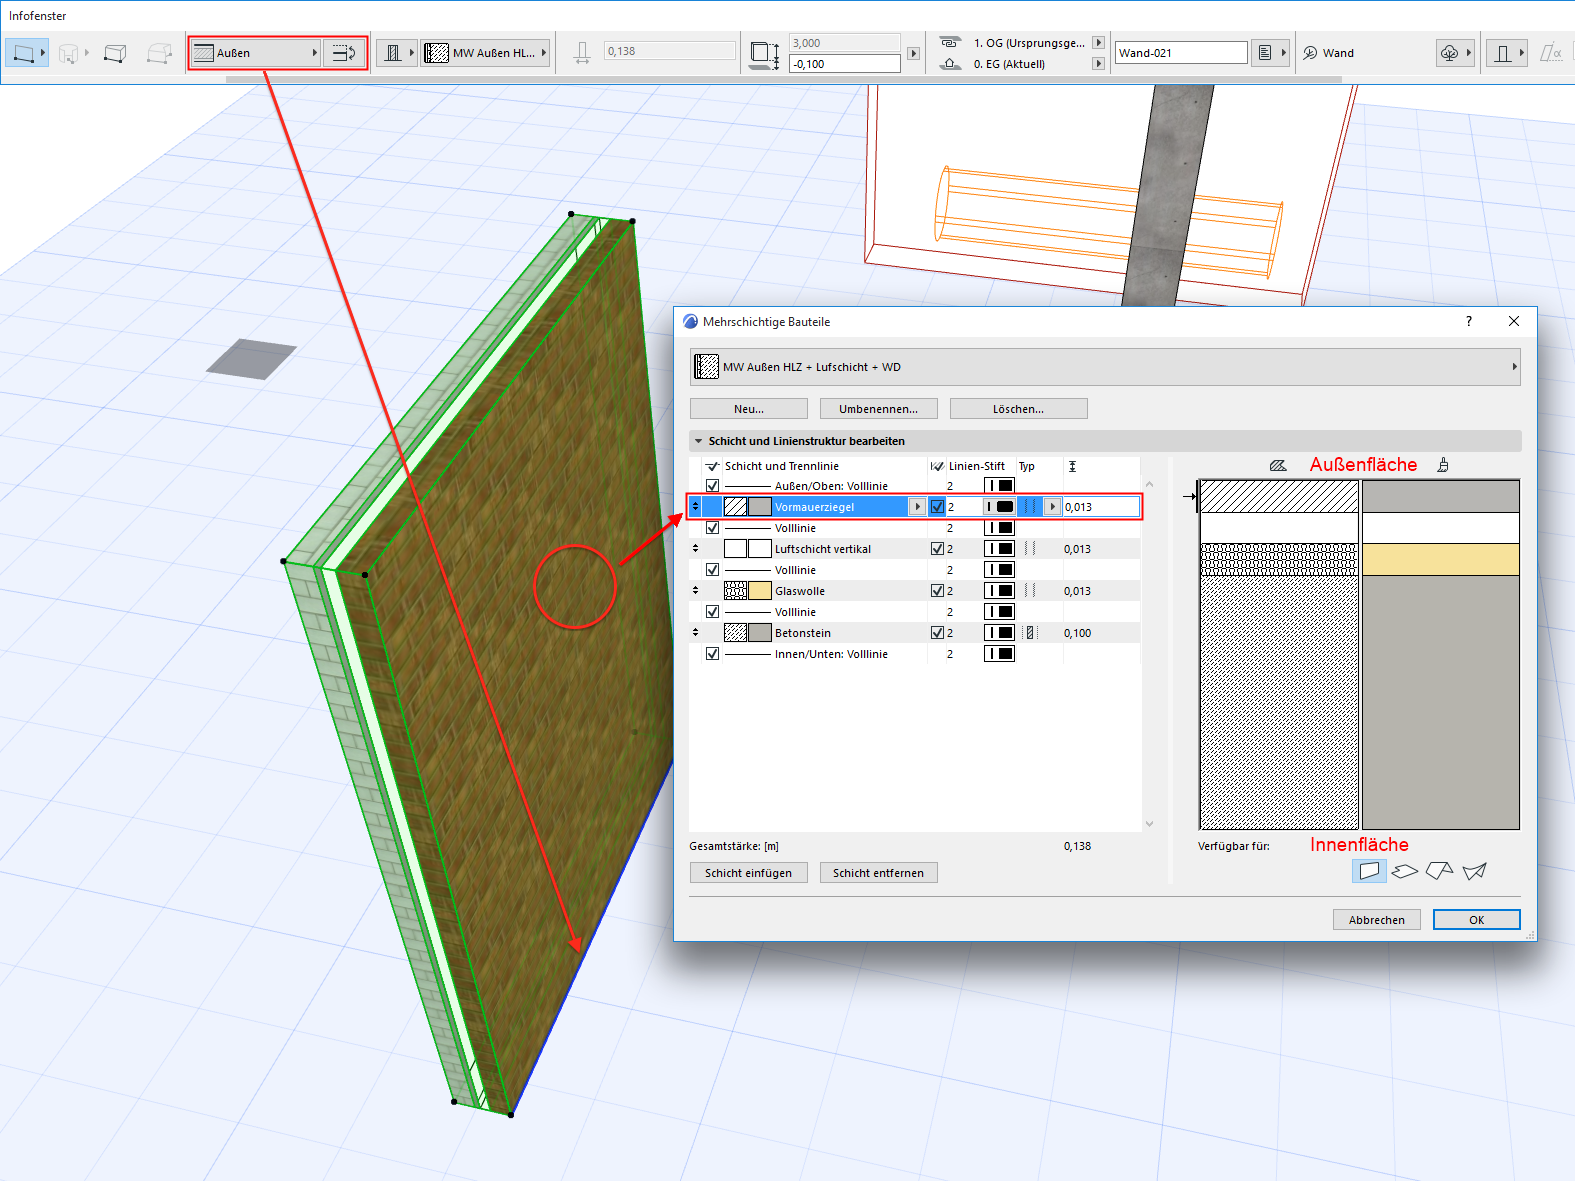Image resolution: width=1575 pixels, height=1181 pixels.
Task: Click the Schicht einfügen button
Action: pyautogui.click(x=748, y=873)
